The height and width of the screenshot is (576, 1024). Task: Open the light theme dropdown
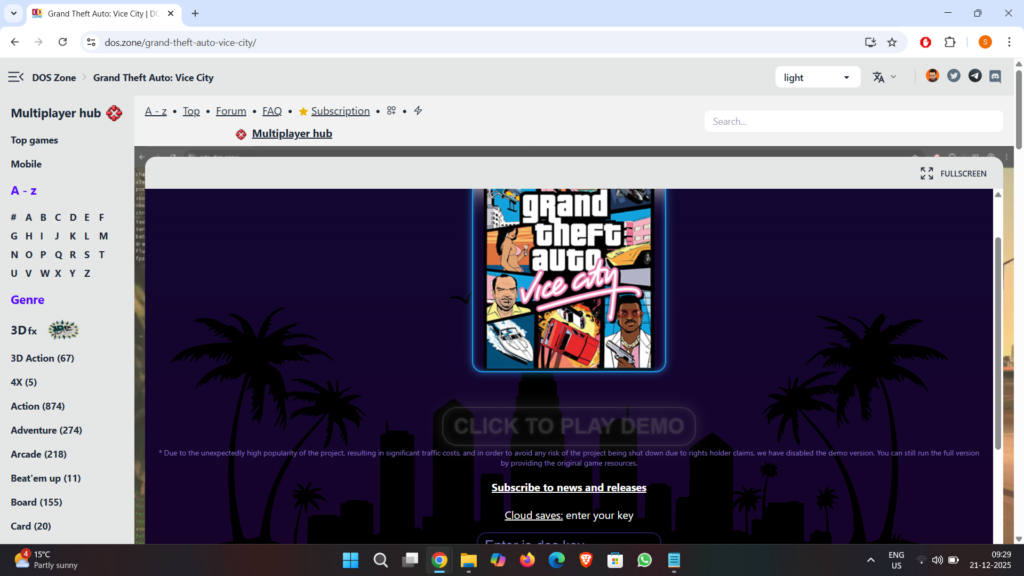(x=817, y=77)
